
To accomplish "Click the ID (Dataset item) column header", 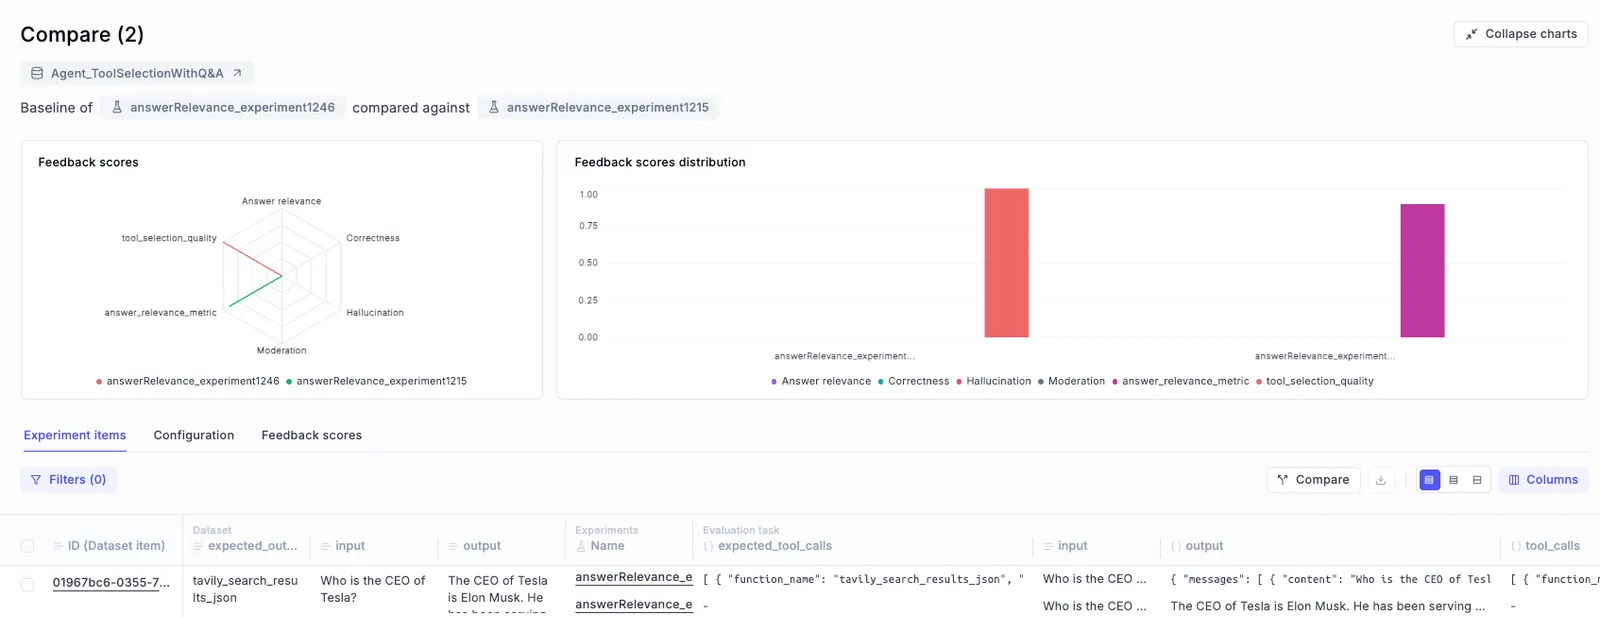I will click(116, 546).
